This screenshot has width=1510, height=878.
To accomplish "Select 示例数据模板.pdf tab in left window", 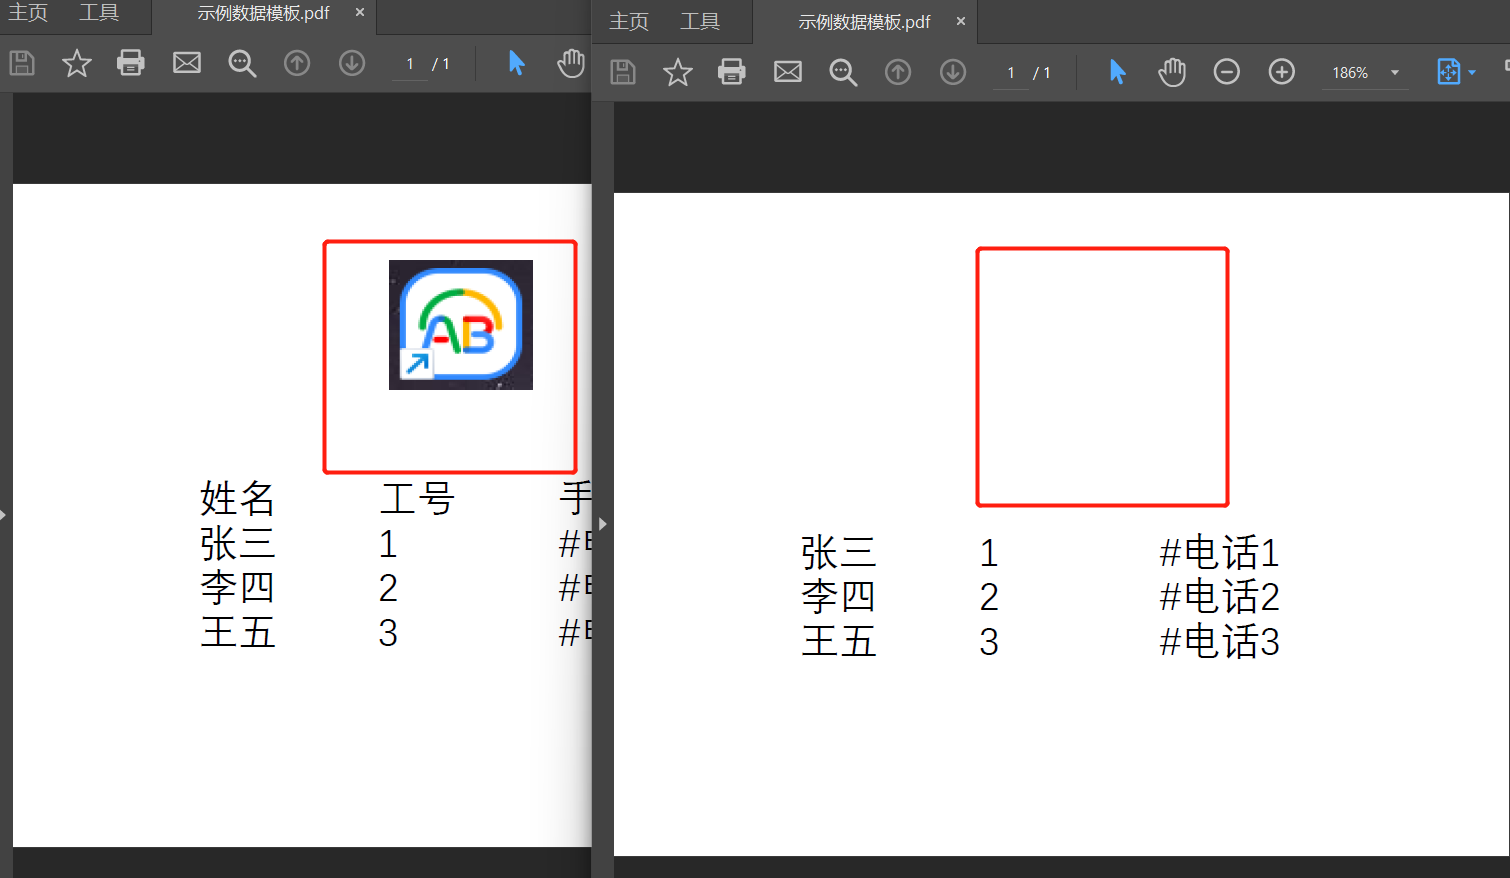I will [263, 13].
